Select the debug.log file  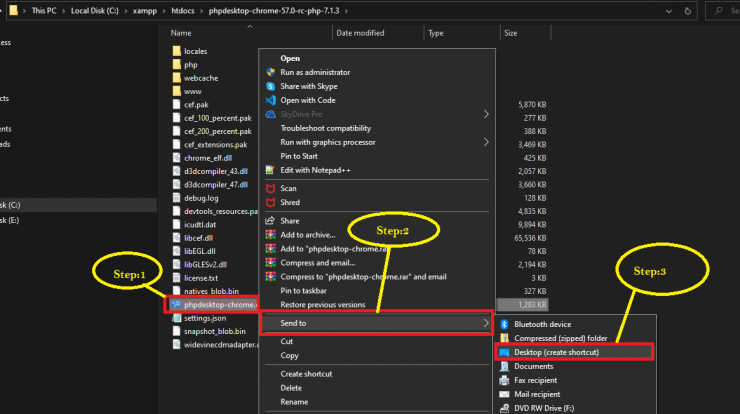pos(202,198)
